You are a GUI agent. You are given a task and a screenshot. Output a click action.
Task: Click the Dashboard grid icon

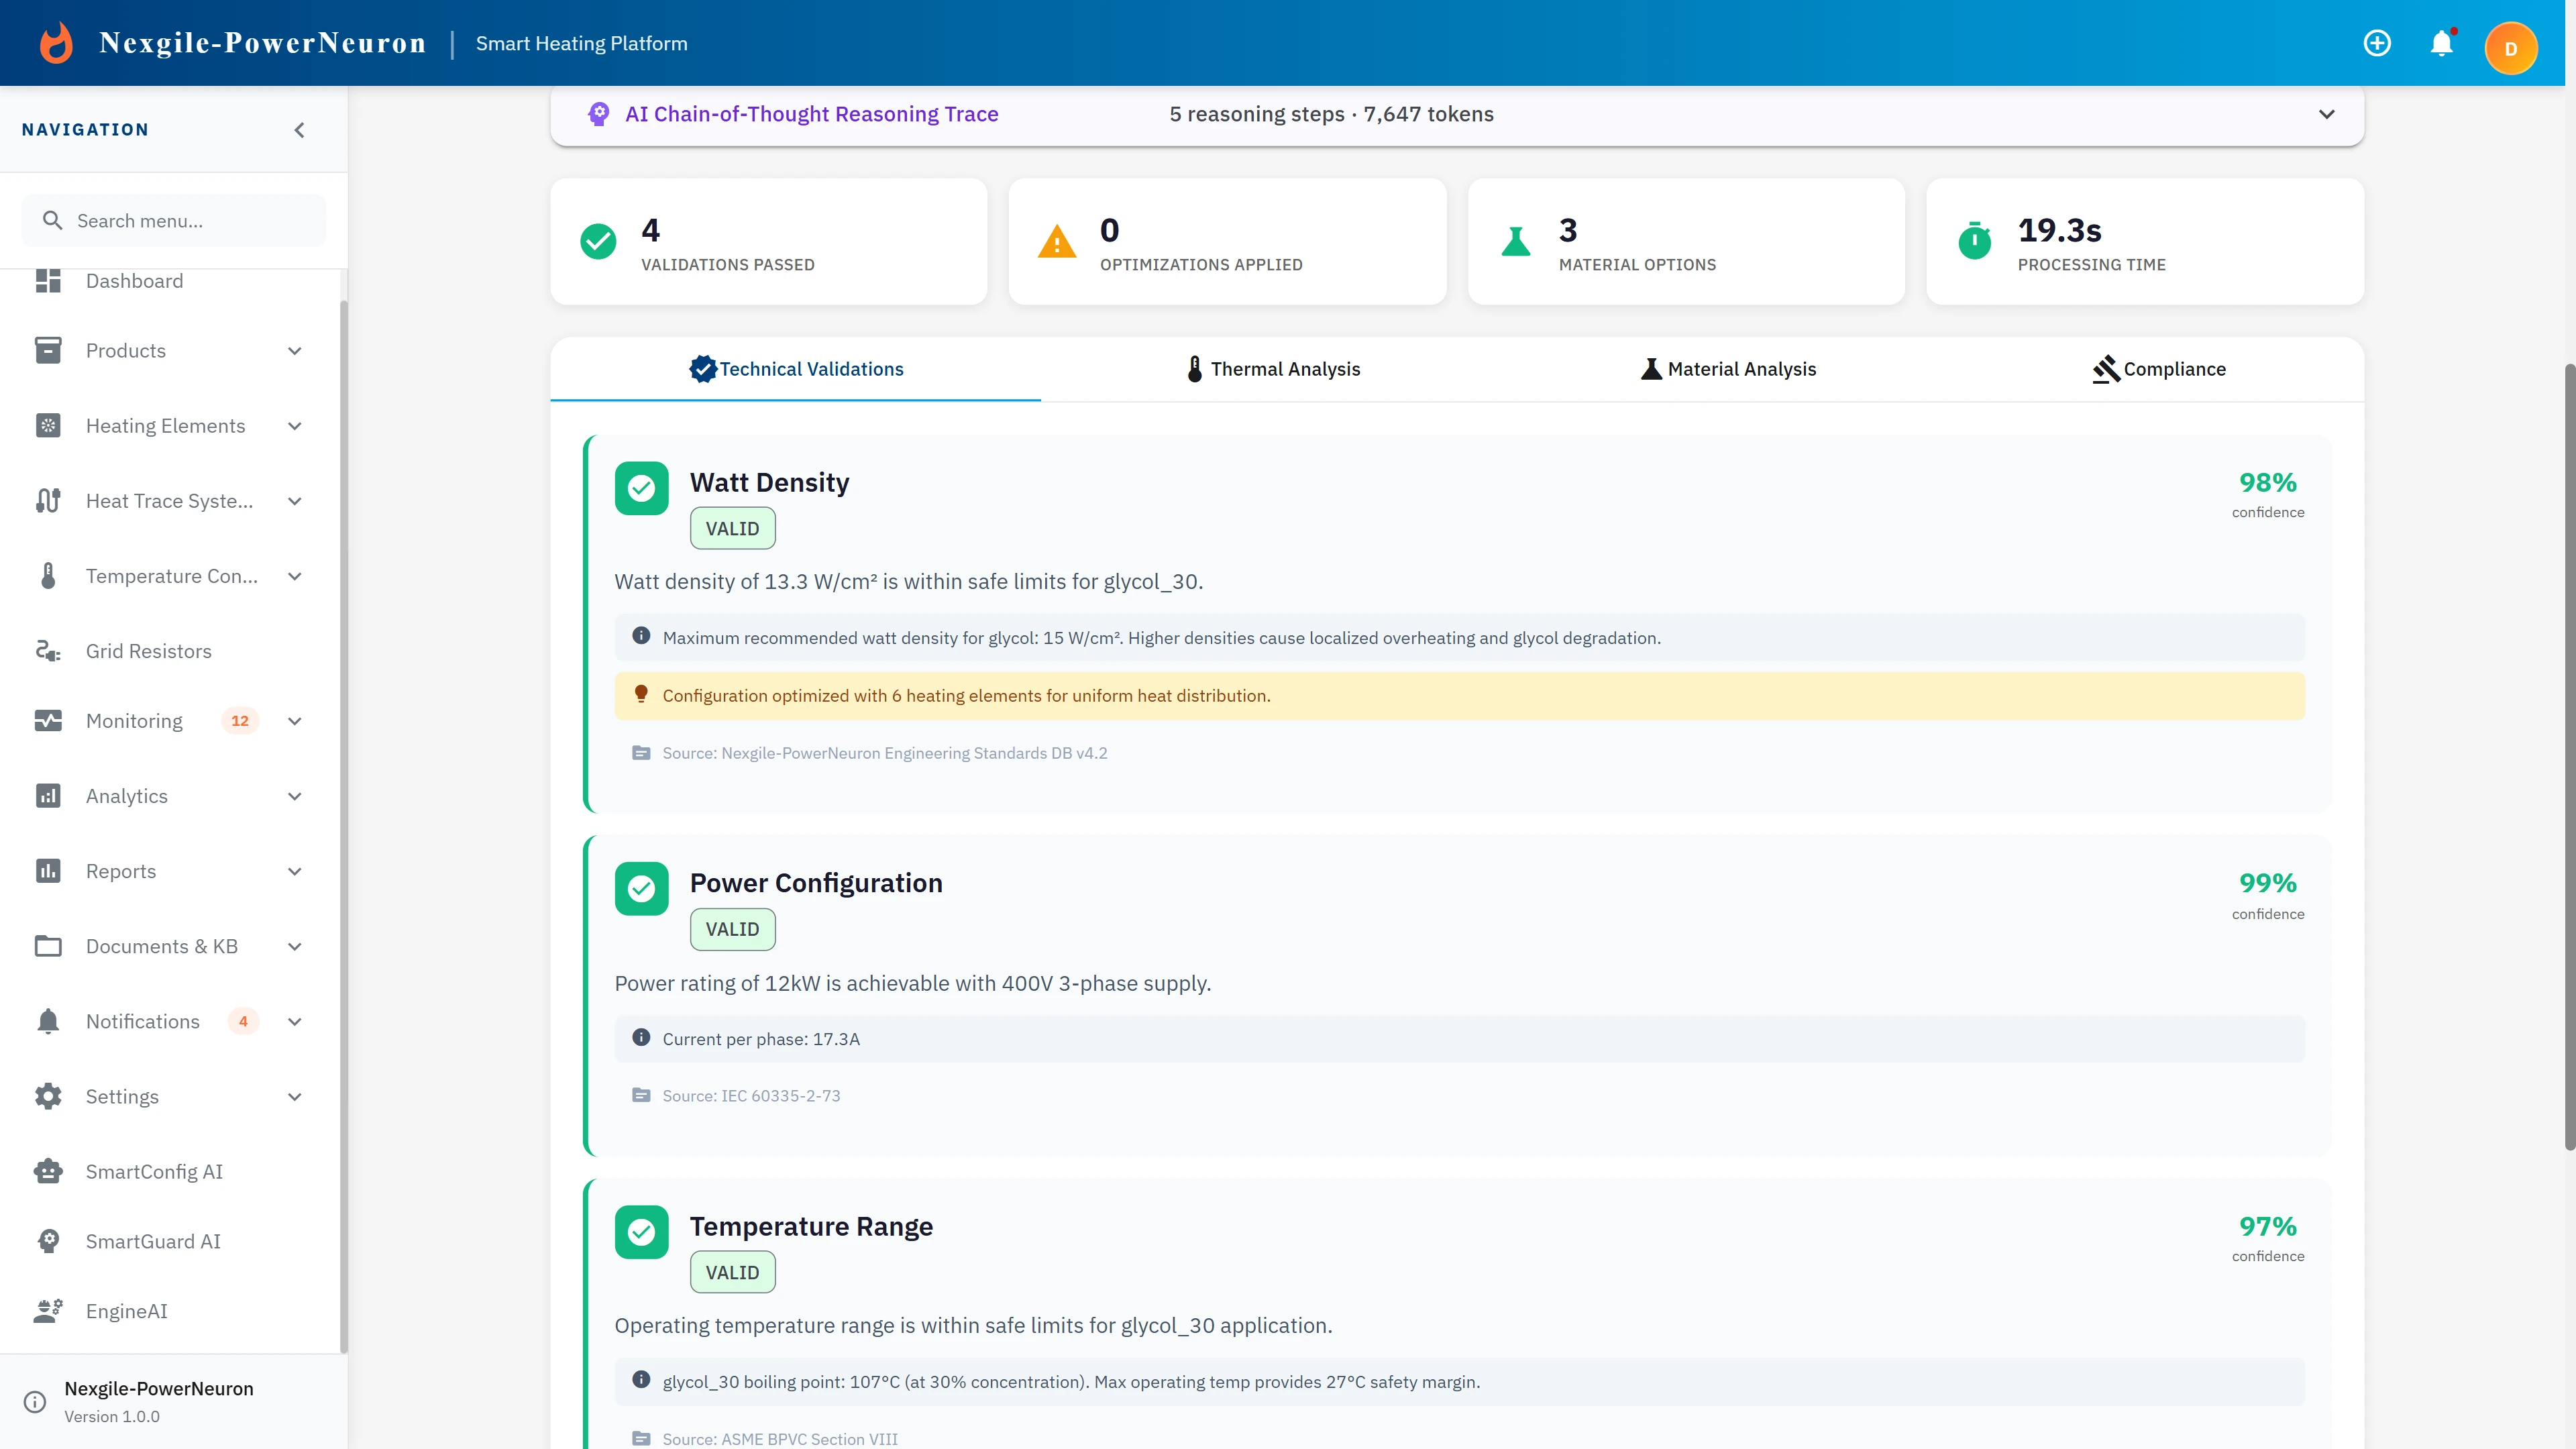[48, 281]
